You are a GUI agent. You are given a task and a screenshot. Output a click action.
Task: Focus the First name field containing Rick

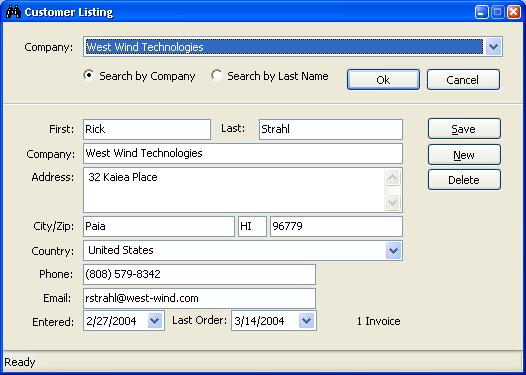(147, 129)
